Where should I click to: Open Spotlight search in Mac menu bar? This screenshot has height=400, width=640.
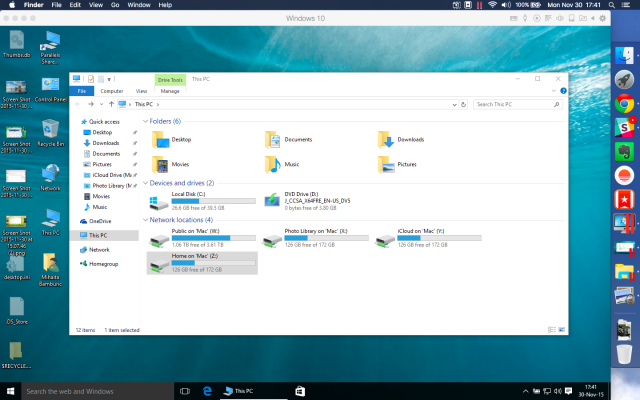[612, 5]
